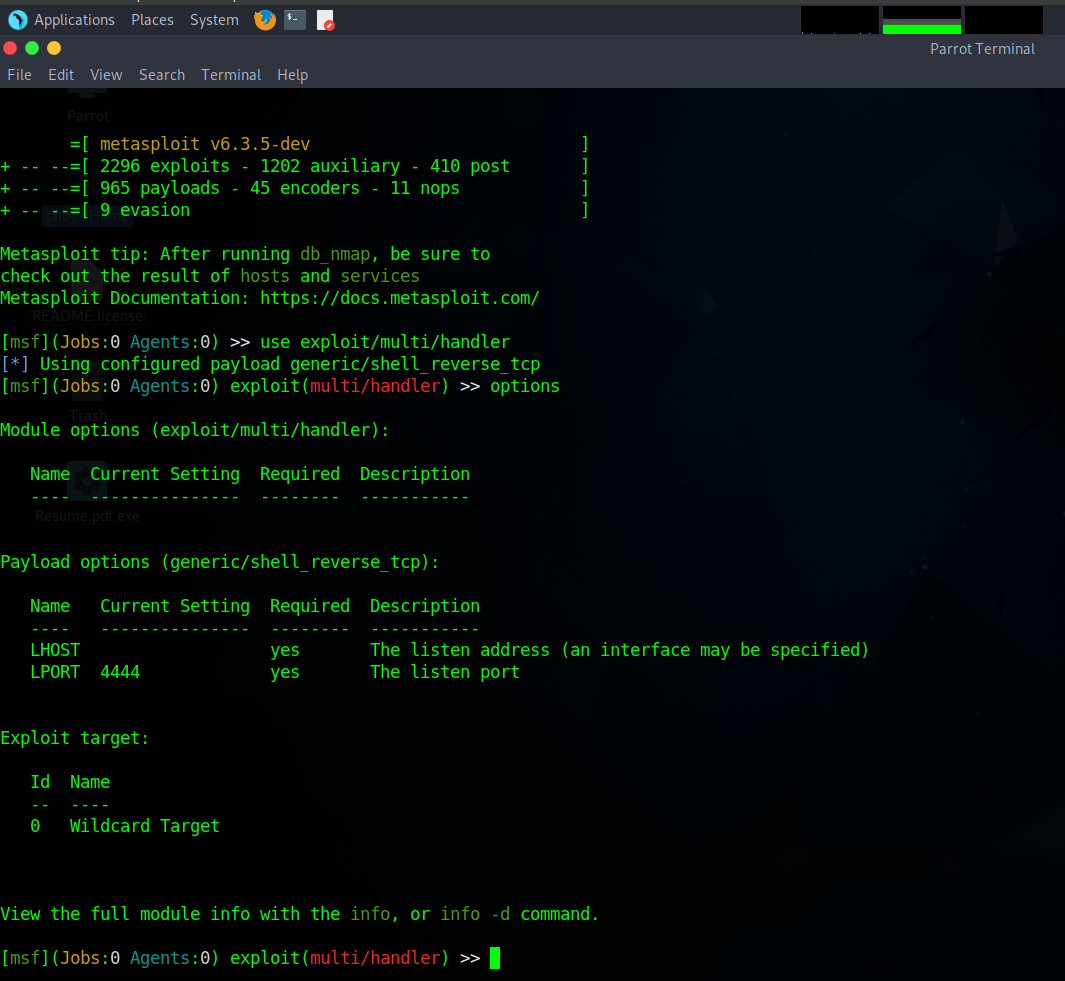
Task: Open the System menu
Action: coord(214,19)
